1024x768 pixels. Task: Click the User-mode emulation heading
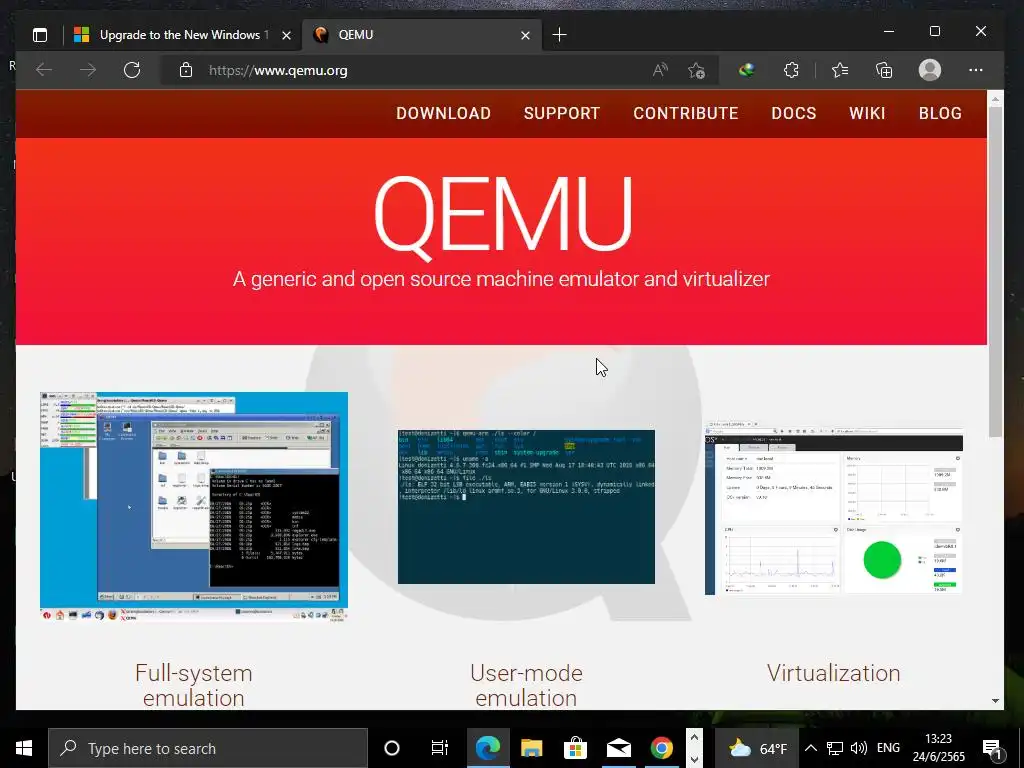tap(526, 685)
